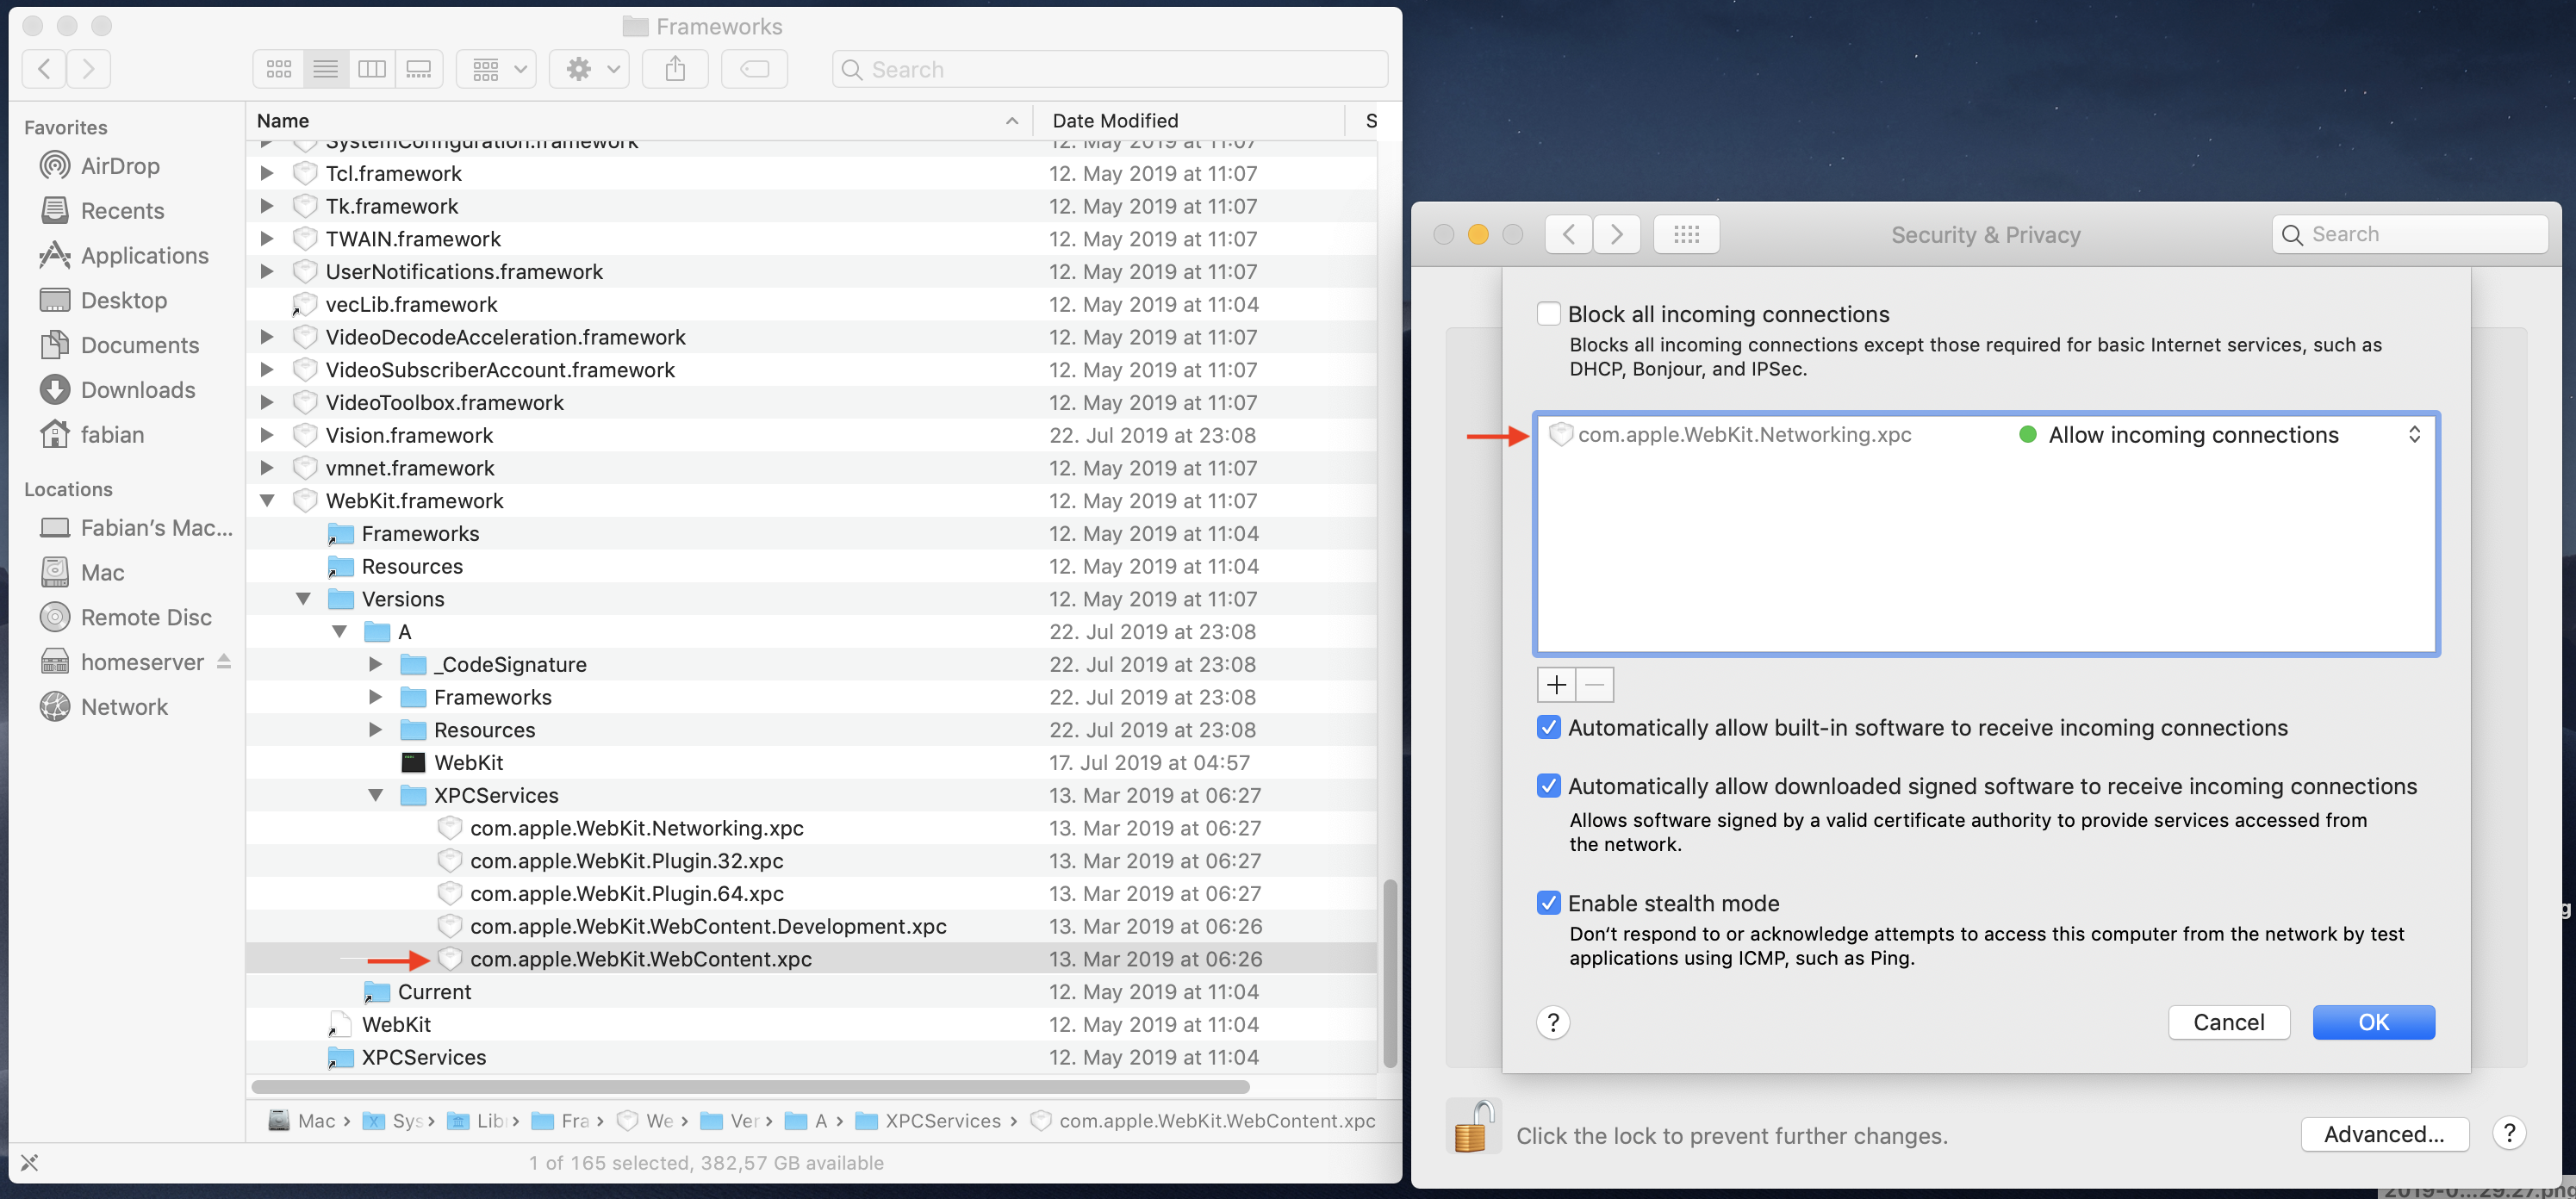
Task: Eject the homeserver volume
Action: (x=224, y=662)
